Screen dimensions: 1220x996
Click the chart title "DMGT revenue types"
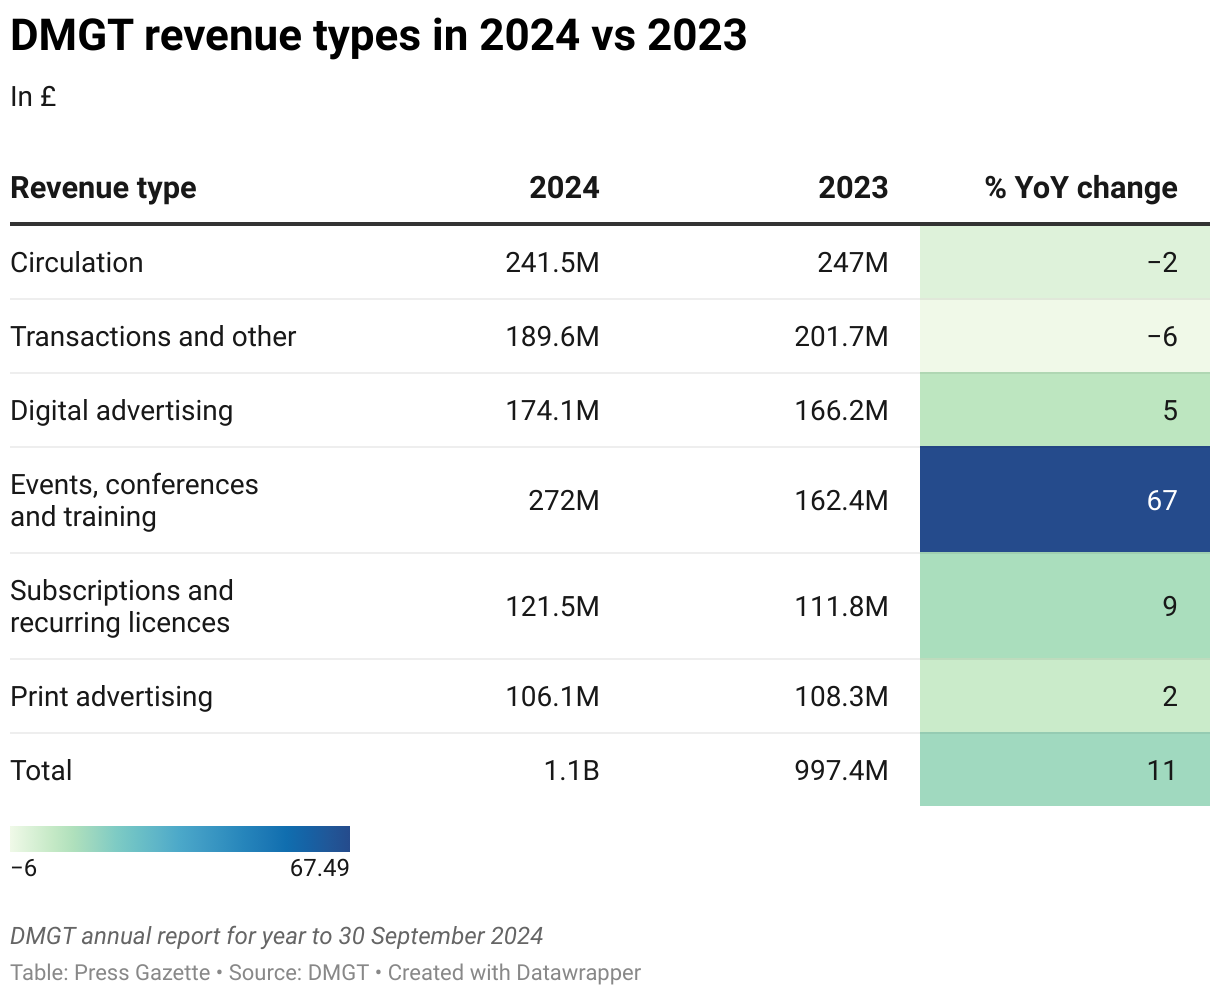click(x=378, y=36)
